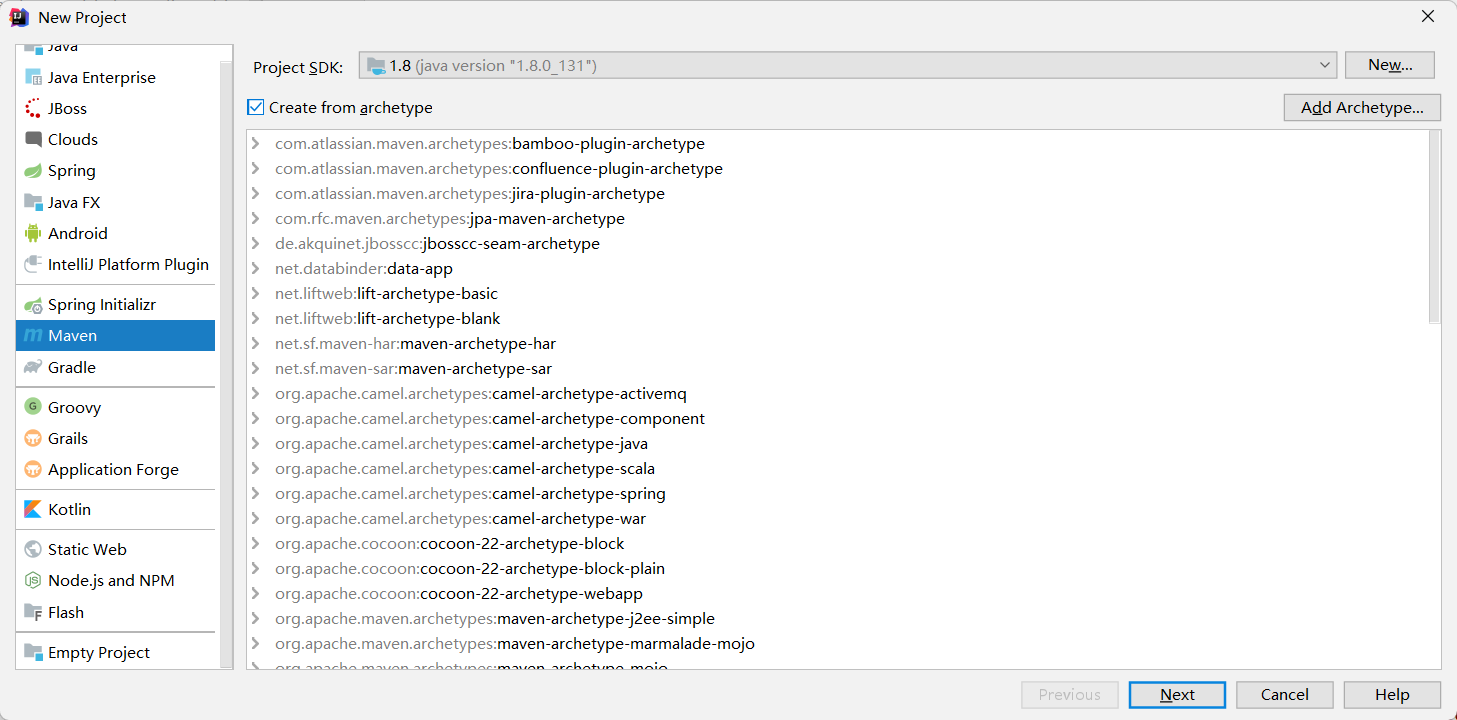Click the IntelliJ Platform Plugin icon

33,264
